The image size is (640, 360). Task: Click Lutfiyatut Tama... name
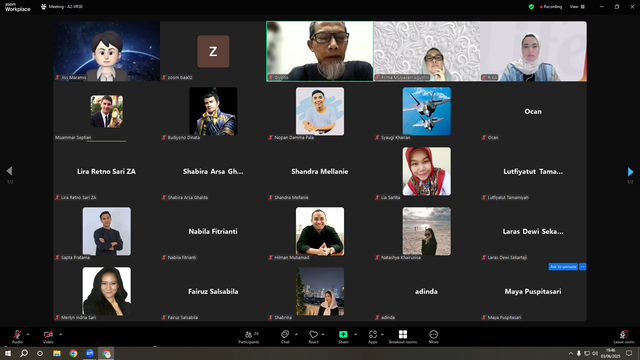click(533, 171)
